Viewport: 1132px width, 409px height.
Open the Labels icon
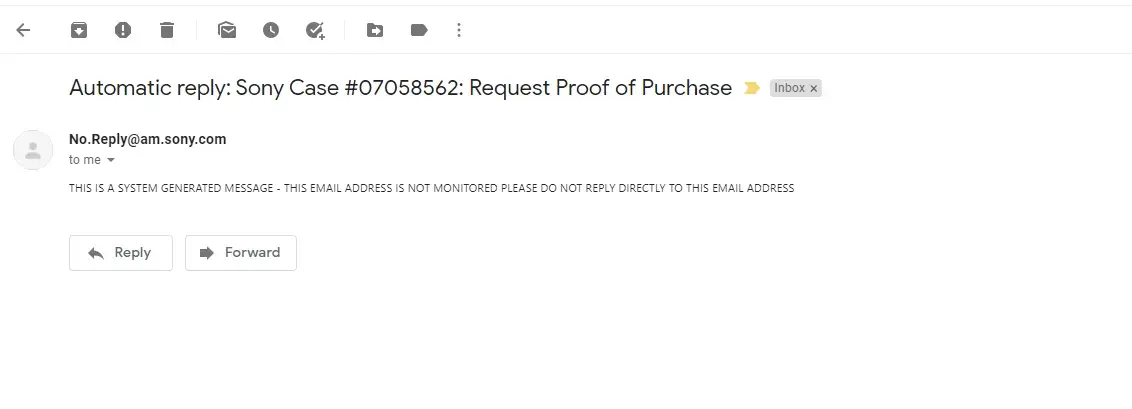(x=419, y=30)
